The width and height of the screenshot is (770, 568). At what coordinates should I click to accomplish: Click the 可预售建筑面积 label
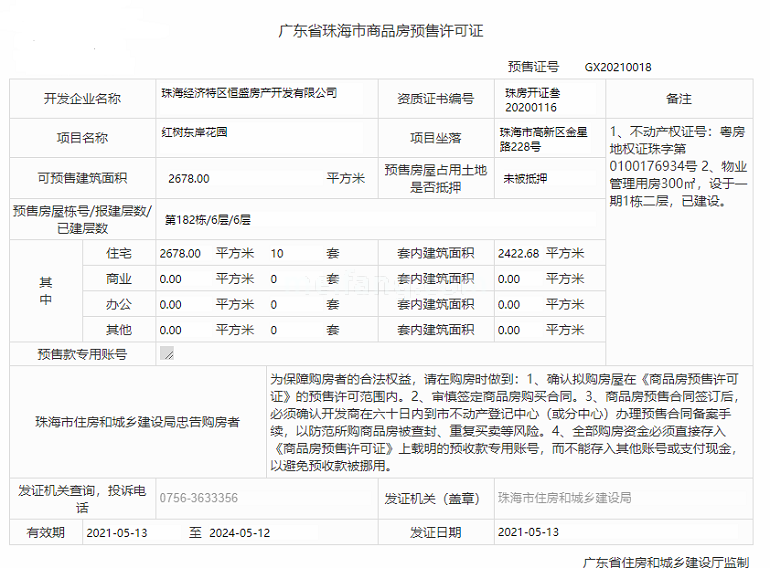[x=82, y=178]
